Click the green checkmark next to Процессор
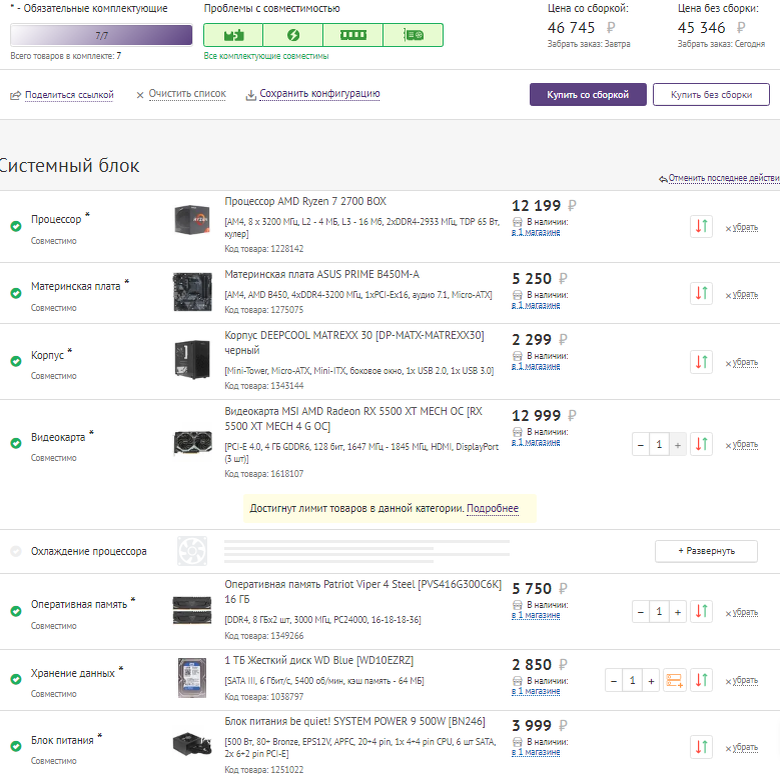The image size is (780, 774). point(16,226)
